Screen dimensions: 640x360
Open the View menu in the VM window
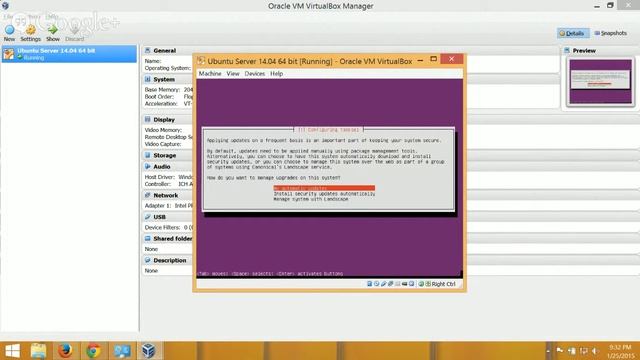(x=233, y=73)
